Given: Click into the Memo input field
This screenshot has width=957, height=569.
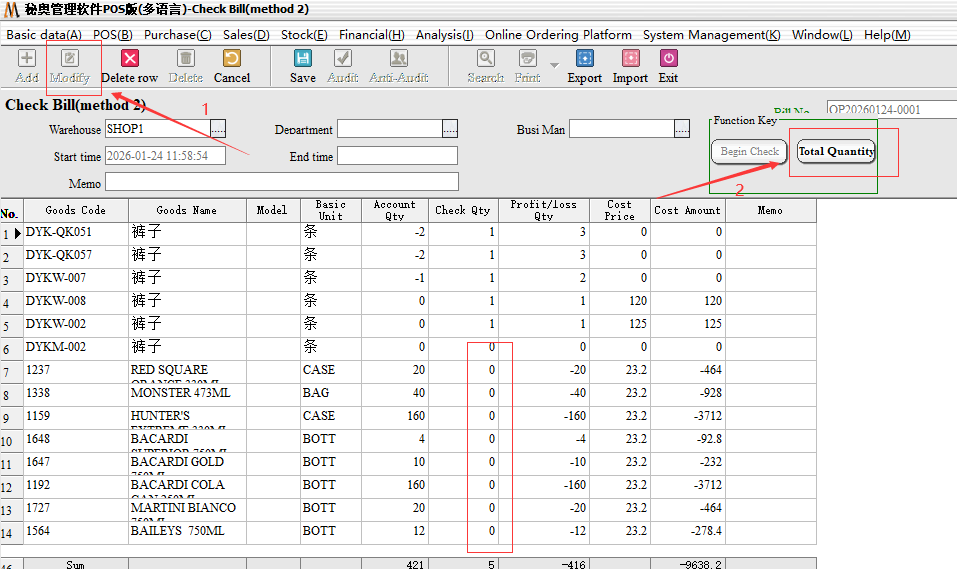Looking at the screenshot, I should [281, 182].
